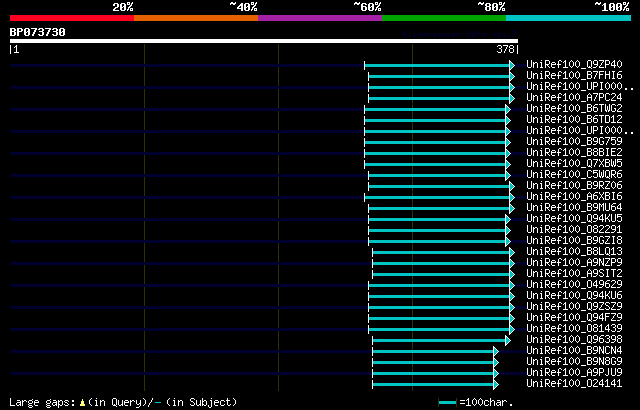
Task: Click the ~60% legend percentage label
Action: [x=367, y=7]
